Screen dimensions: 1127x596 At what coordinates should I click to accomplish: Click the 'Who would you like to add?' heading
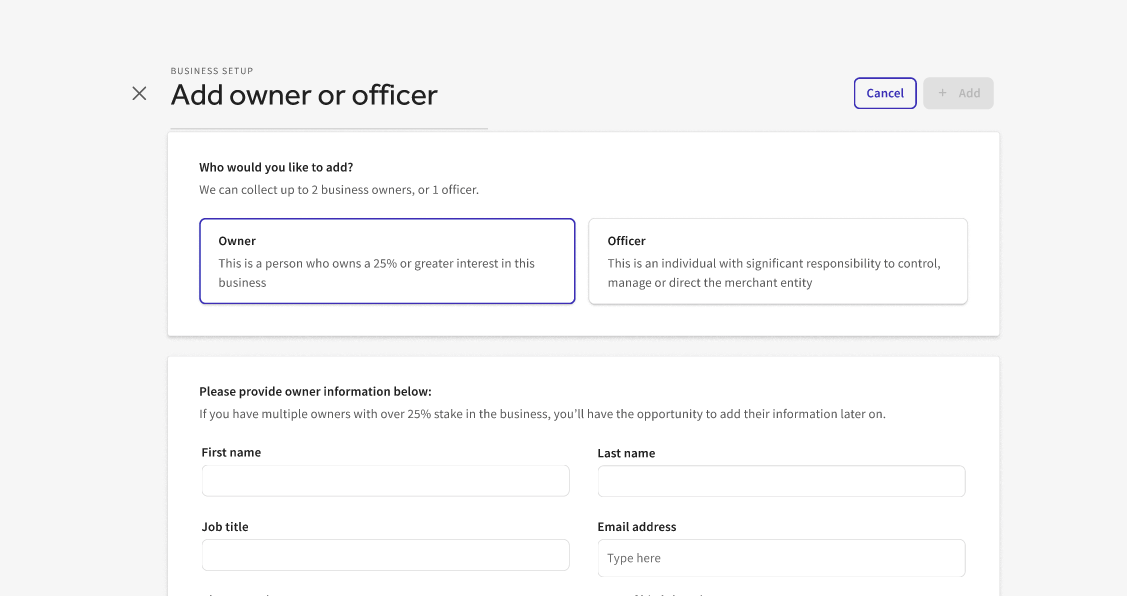click(x=276, y=167)
